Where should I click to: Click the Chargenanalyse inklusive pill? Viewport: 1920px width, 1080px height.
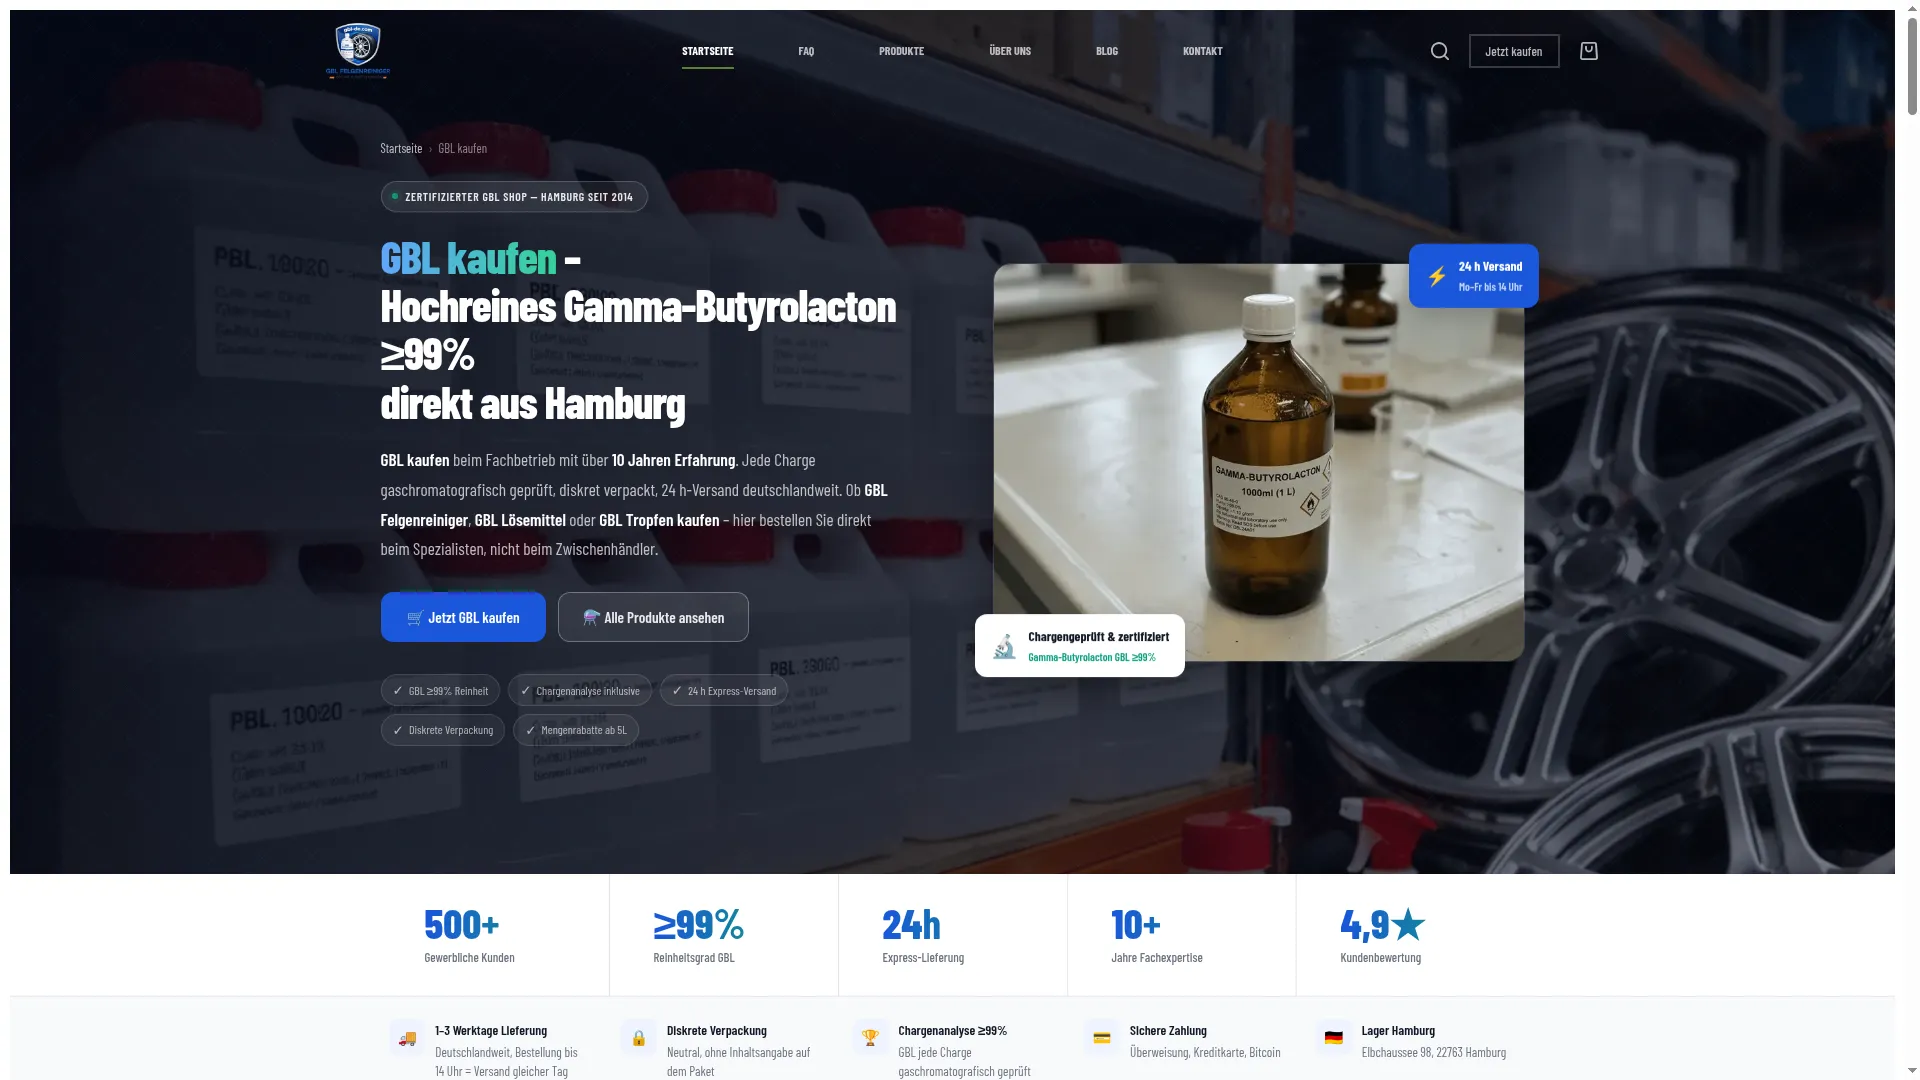580,691
